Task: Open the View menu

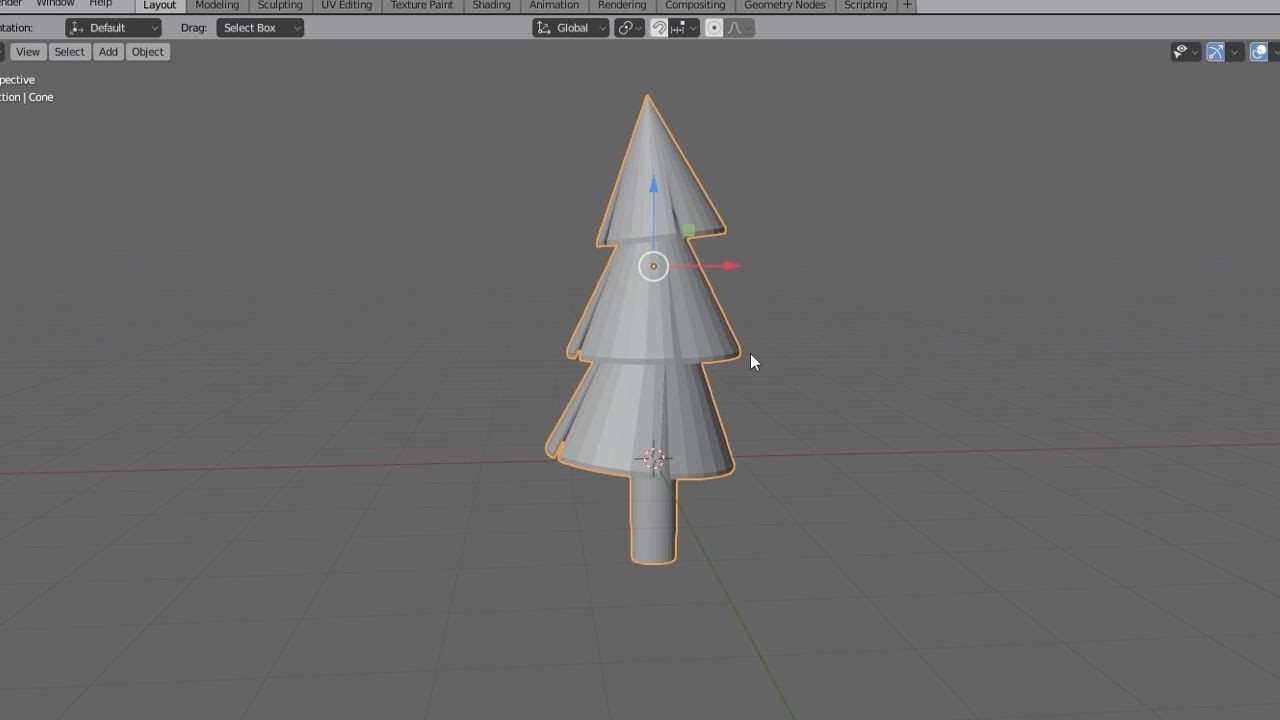Action: click(x=28, y=52)
